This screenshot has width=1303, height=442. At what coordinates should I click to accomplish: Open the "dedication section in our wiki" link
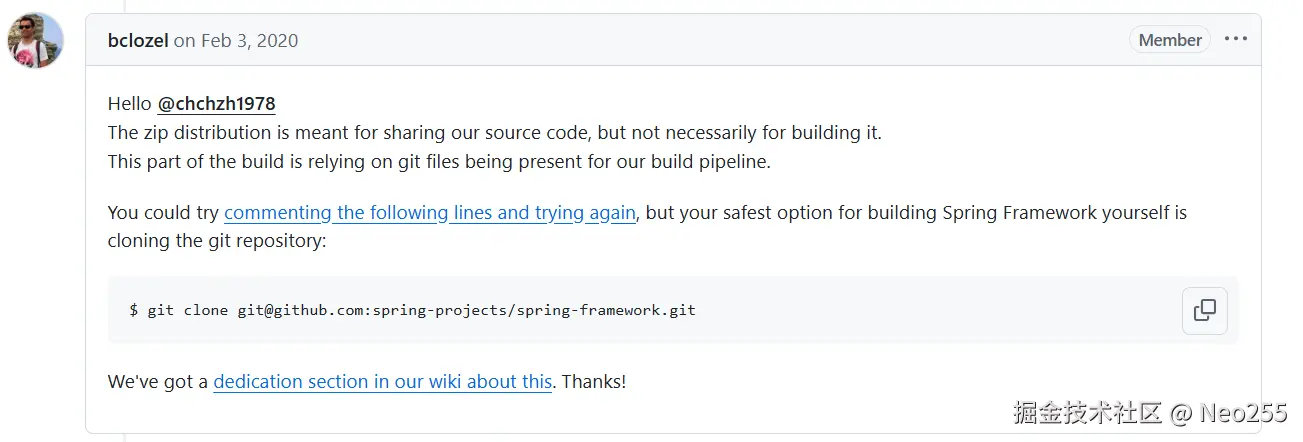click(x=382, y=381)
